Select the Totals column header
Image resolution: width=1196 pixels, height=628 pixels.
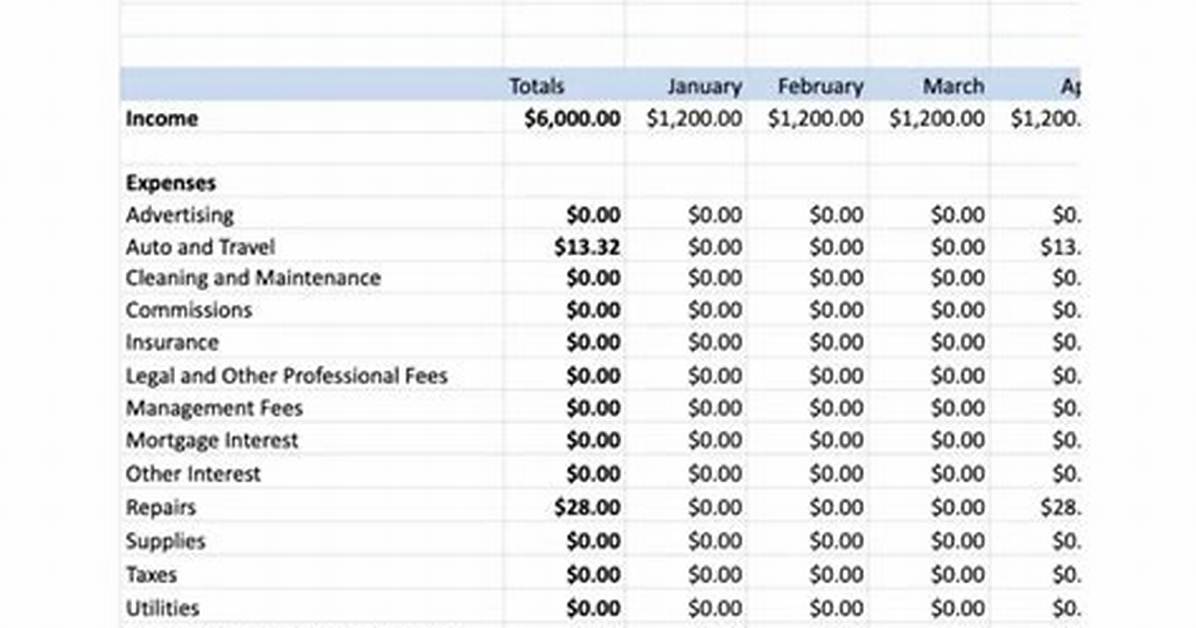[x=536, y=86]
